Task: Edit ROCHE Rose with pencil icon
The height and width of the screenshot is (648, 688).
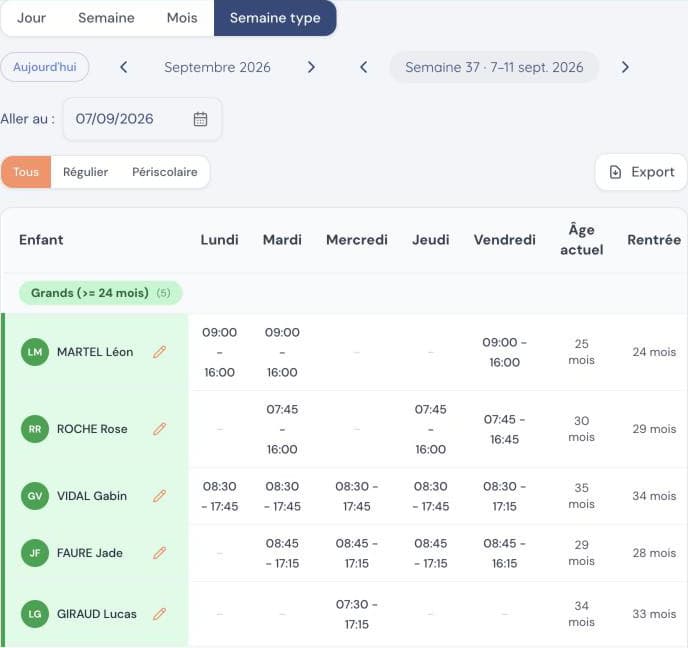Action: click(160, 429)
